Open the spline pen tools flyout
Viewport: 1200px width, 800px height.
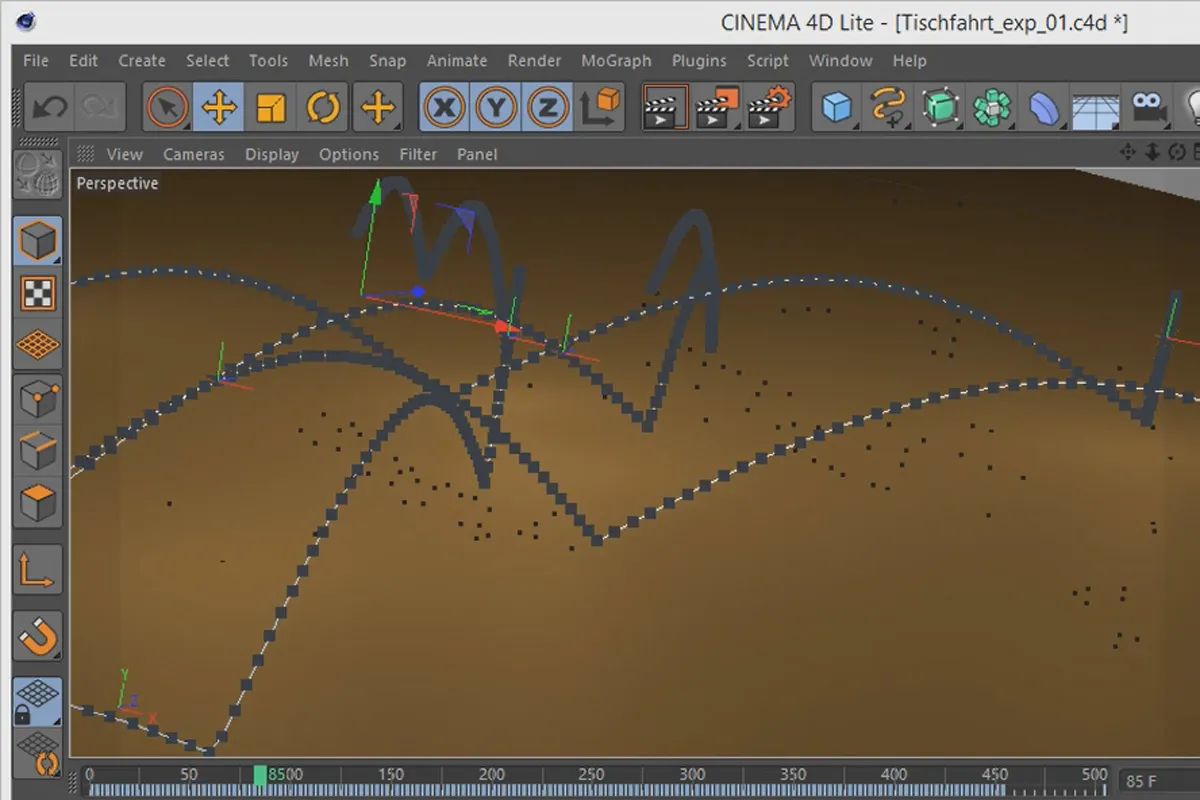click(889, 107)
